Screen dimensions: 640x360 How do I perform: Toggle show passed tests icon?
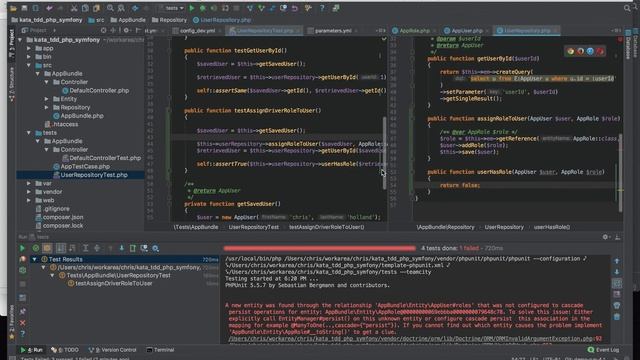pyautogui.click(x=36, y=248)
